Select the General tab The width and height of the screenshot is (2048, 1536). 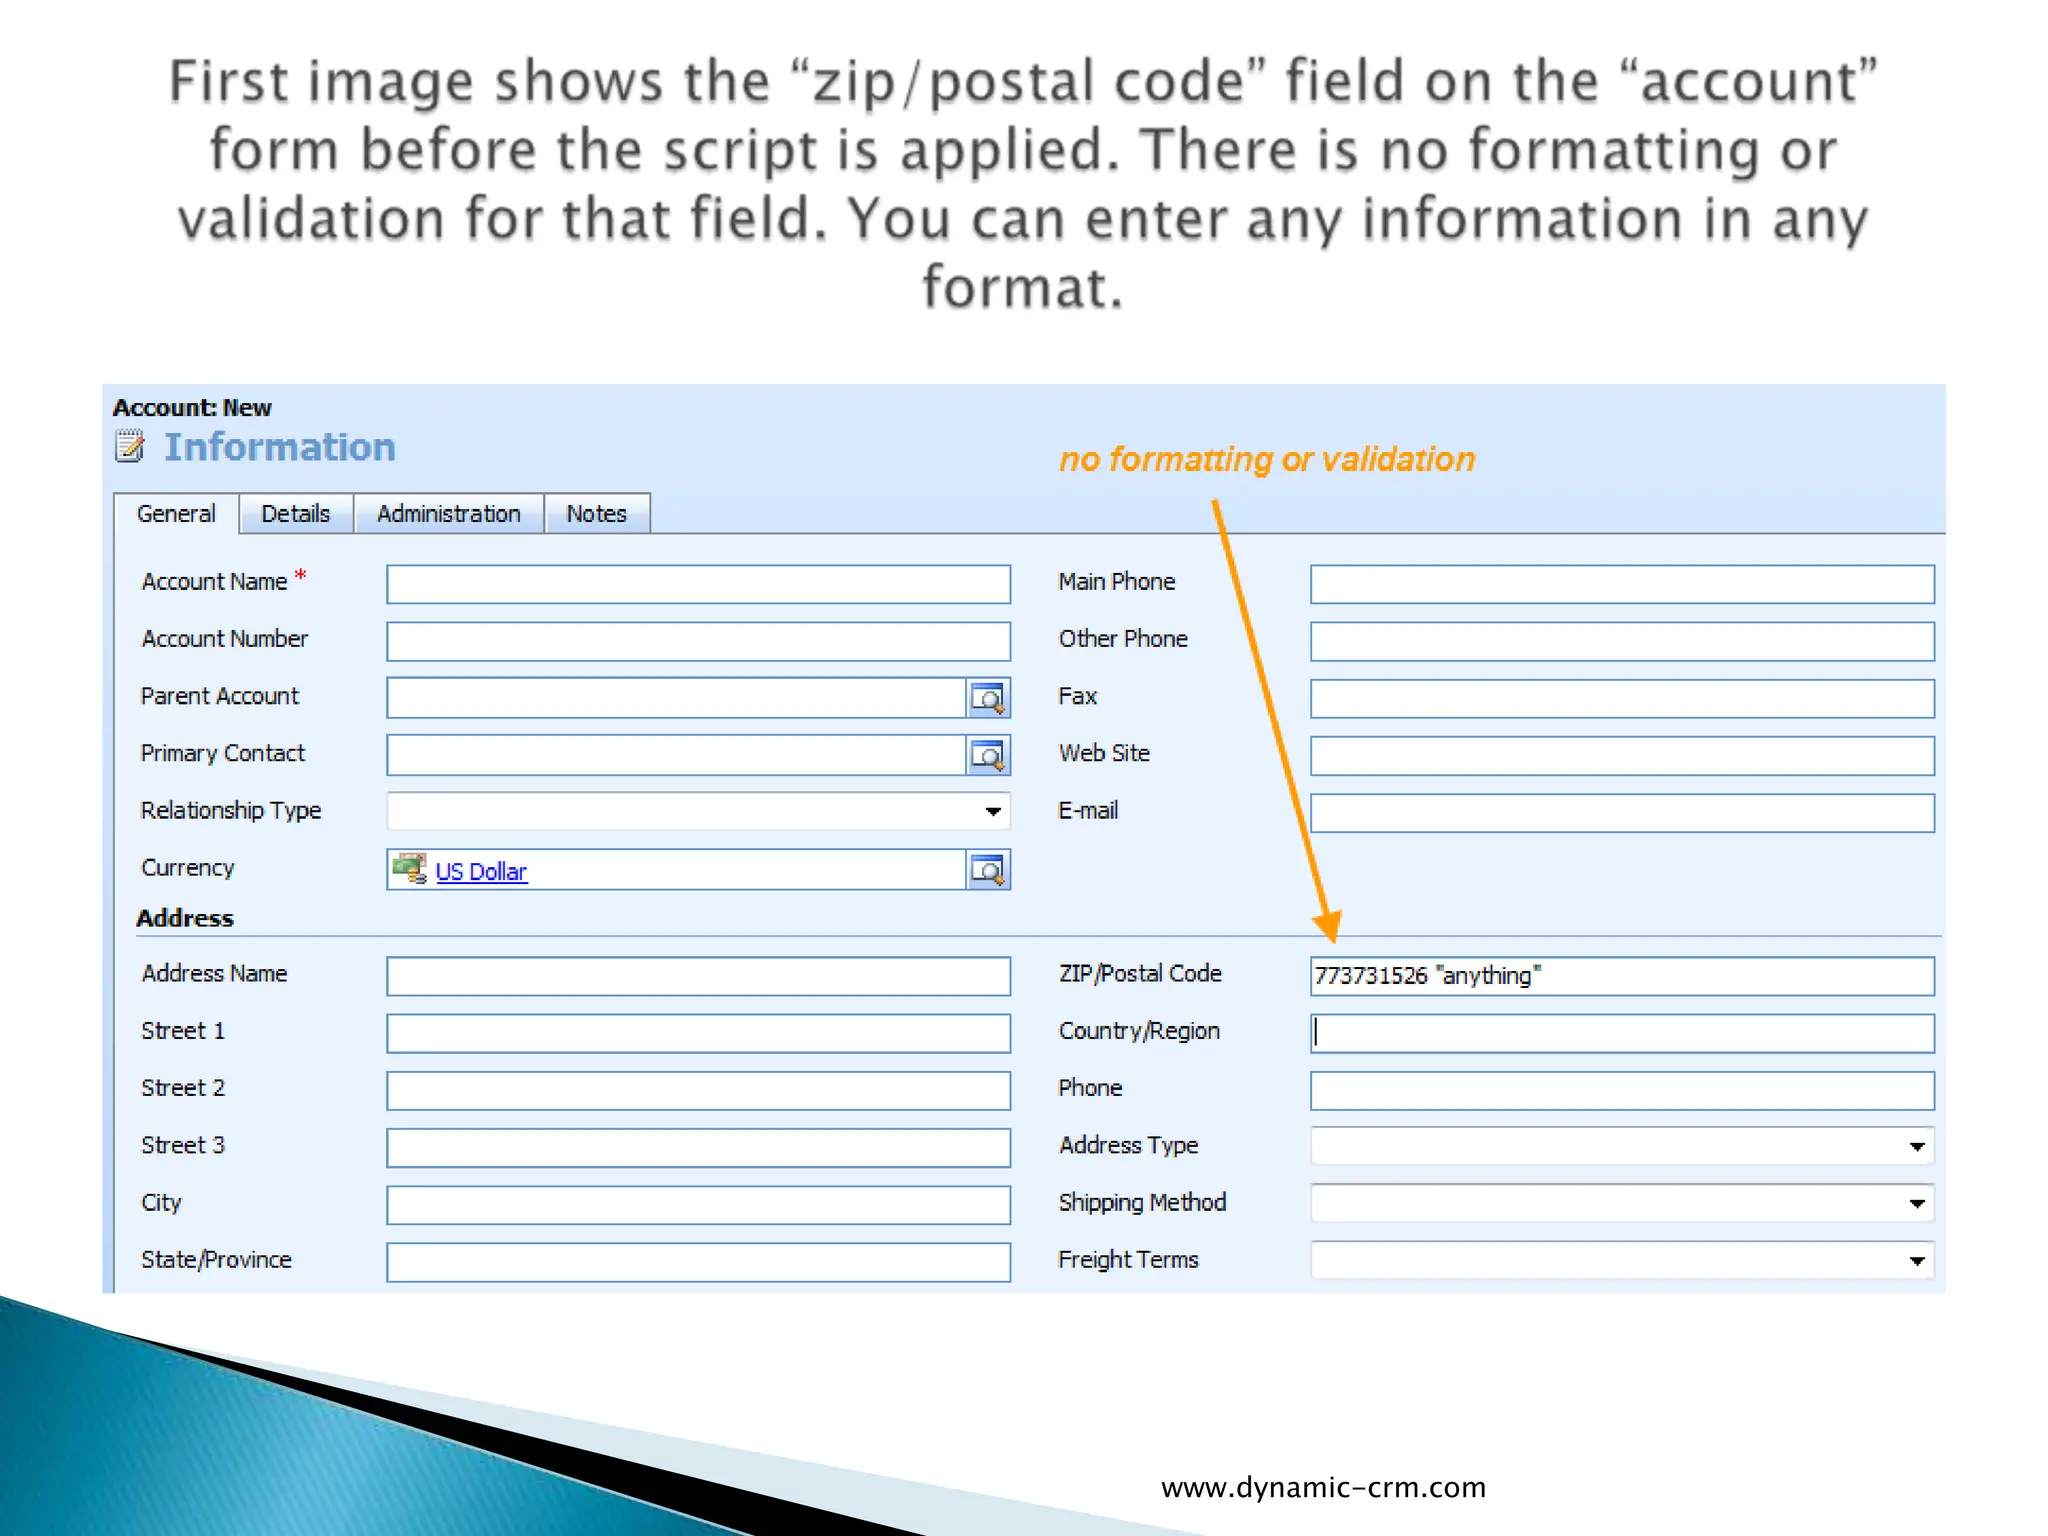[176, 514]
